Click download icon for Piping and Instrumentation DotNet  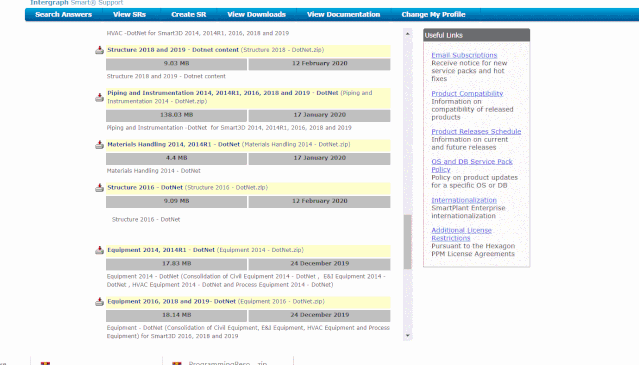pyautogui.click(x=99, y=97)
